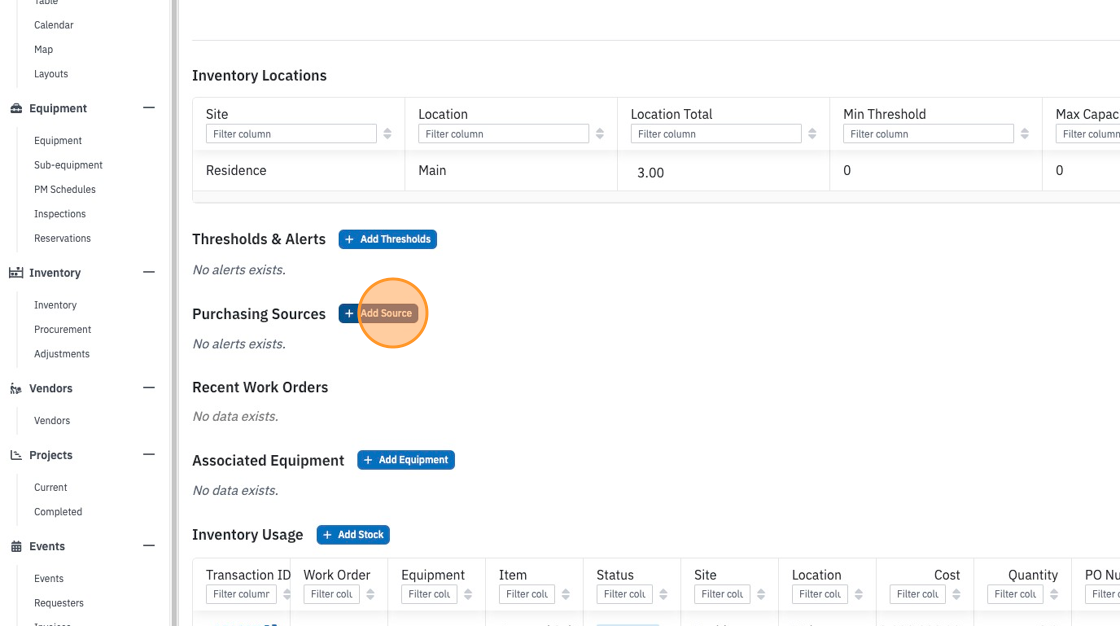Screen dimensions: 1120x626
Task: Click the Vendors section icon
Action: click(16, 389)
